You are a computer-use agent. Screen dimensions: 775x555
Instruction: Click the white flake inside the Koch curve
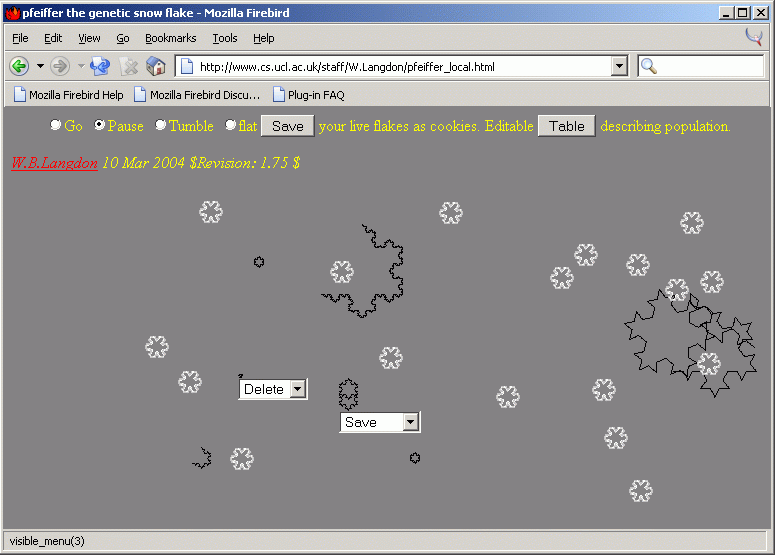click(342, 272)
